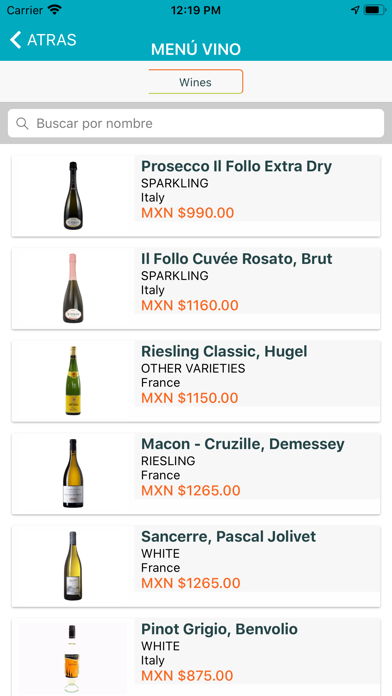Select the Pinot Grigio, Benvolio title
Viewport: 392px width, 696px height.
[x=219, y=629]
